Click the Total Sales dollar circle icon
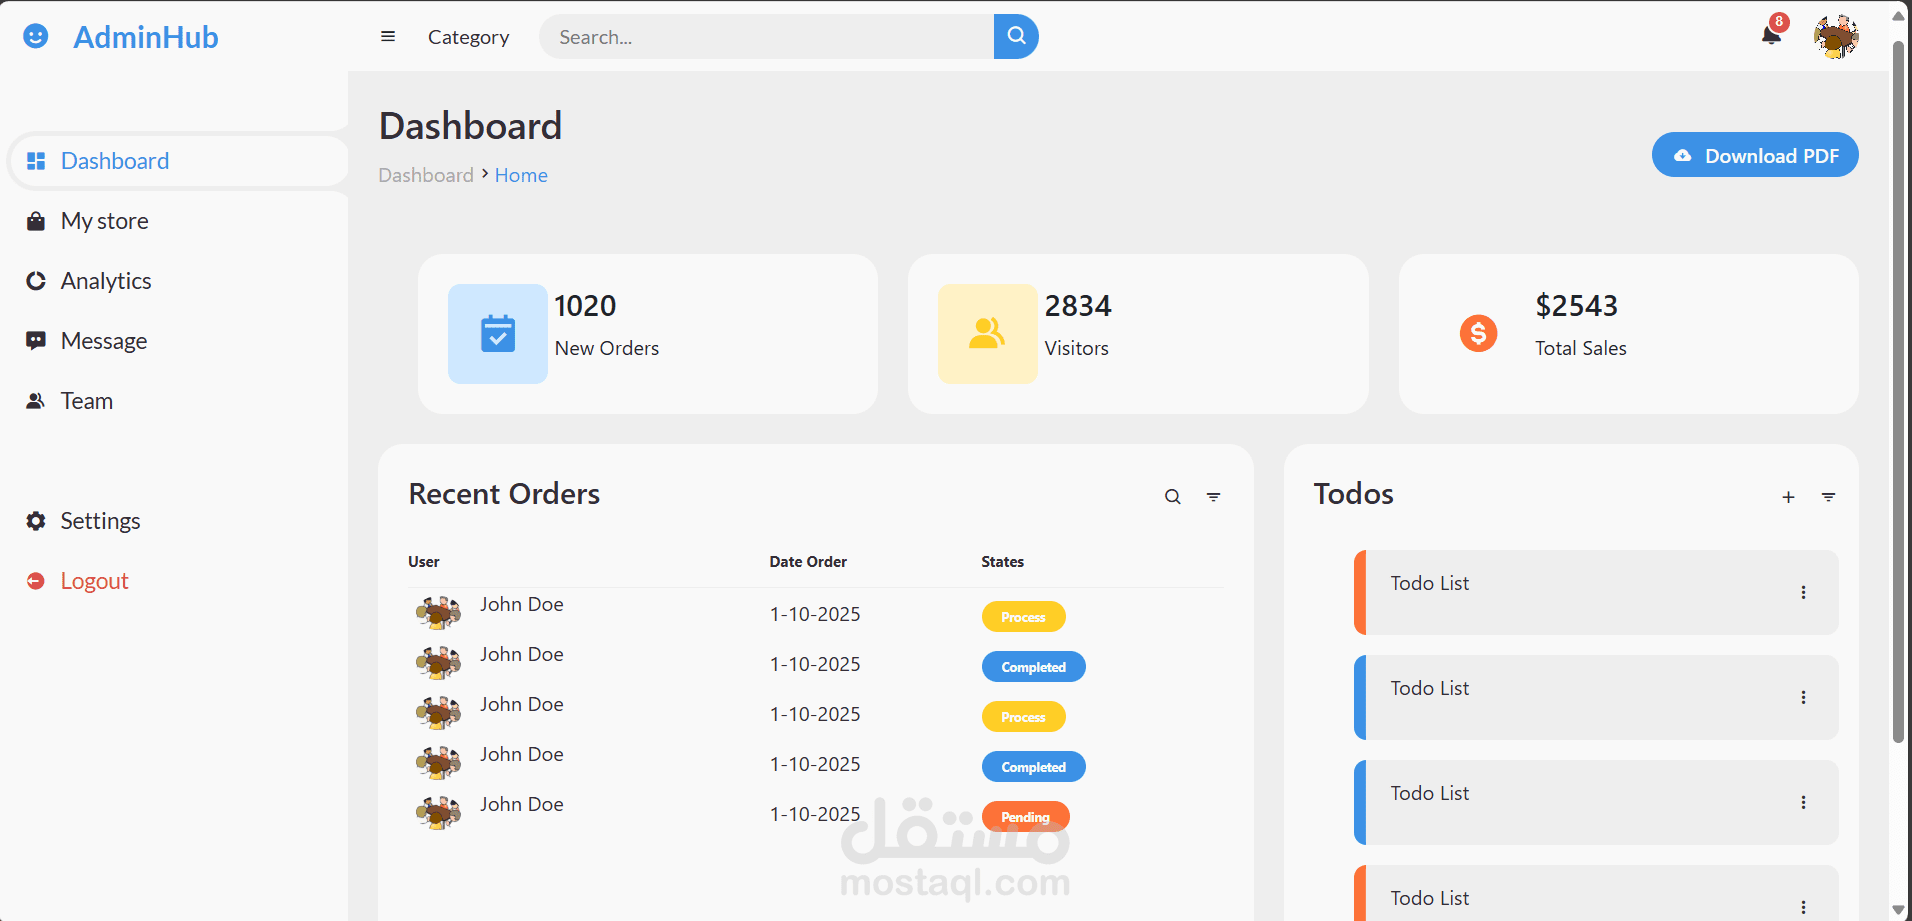The width and height of the screenshot is (1912, 921). [x=1478, y=334]
